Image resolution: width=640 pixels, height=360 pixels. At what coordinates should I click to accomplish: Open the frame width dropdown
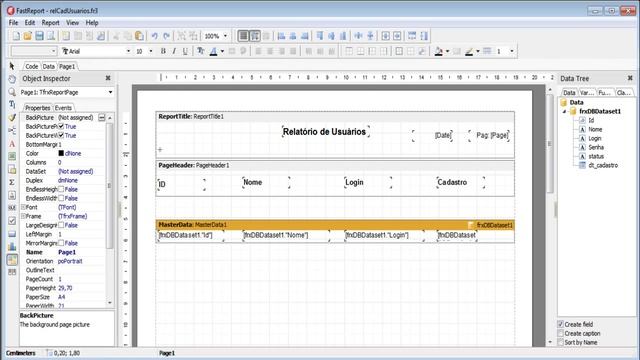pyautogui.click(x=512, y=51)
